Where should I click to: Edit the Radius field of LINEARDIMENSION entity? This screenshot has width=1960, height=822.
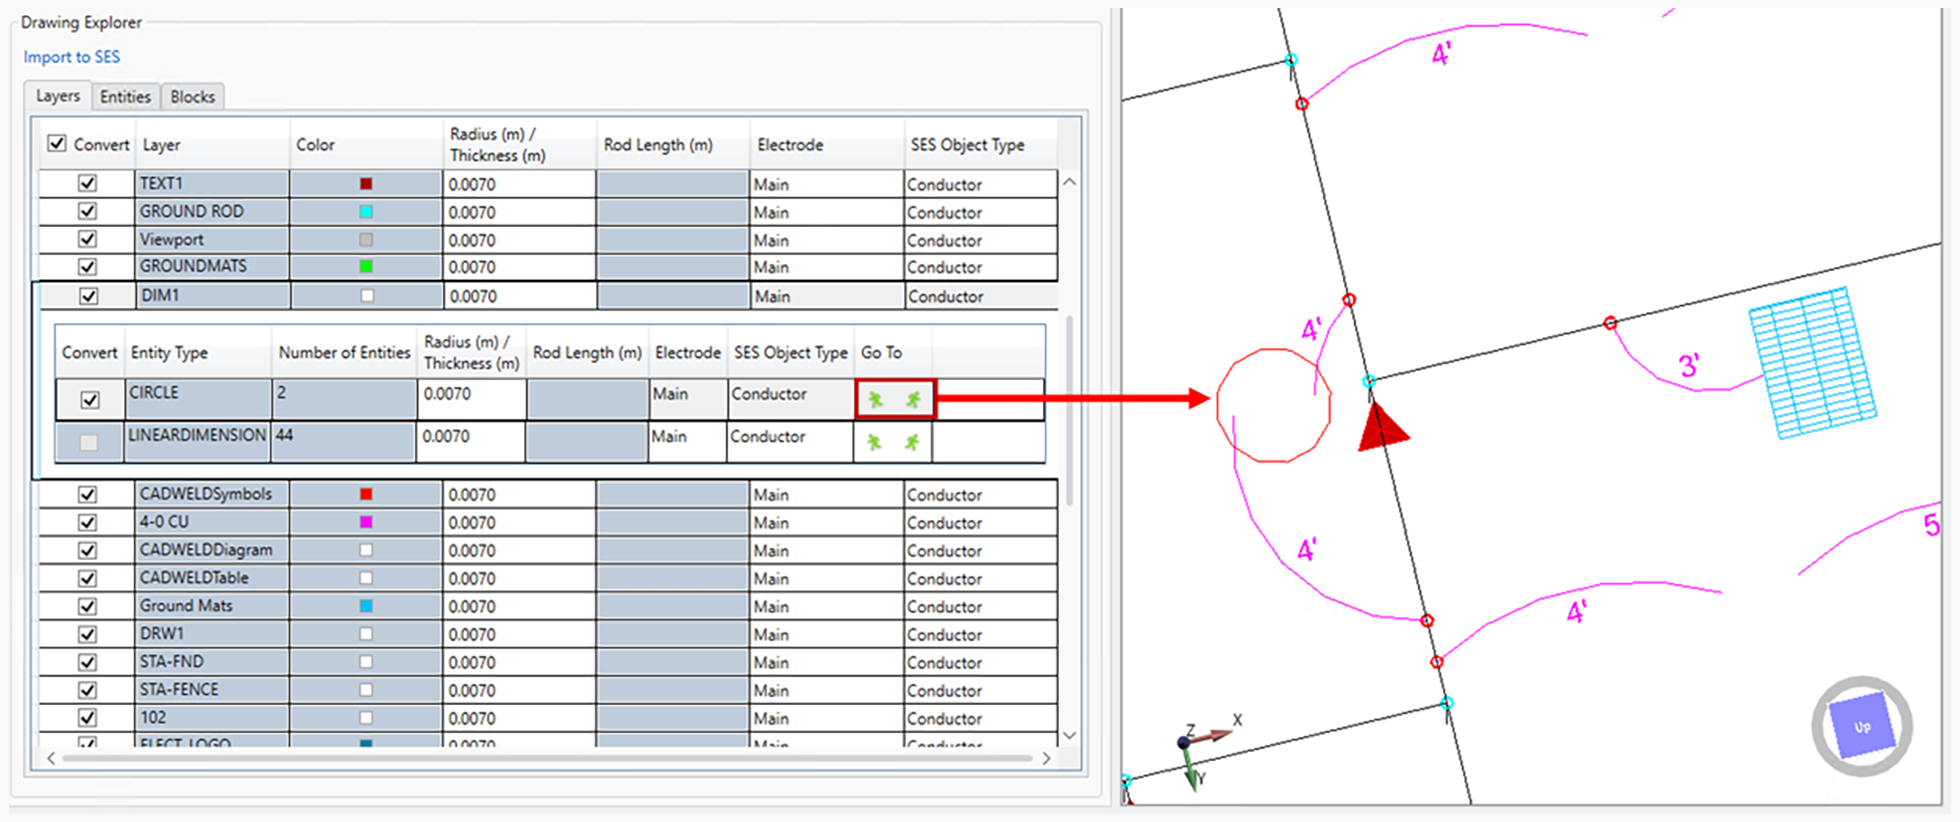[471, 442]
